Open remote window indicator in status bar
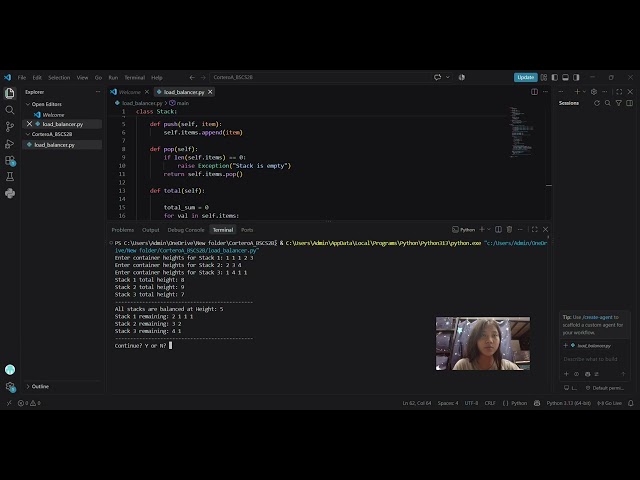Viewport: 640px width, 480px height. (9, 403)
